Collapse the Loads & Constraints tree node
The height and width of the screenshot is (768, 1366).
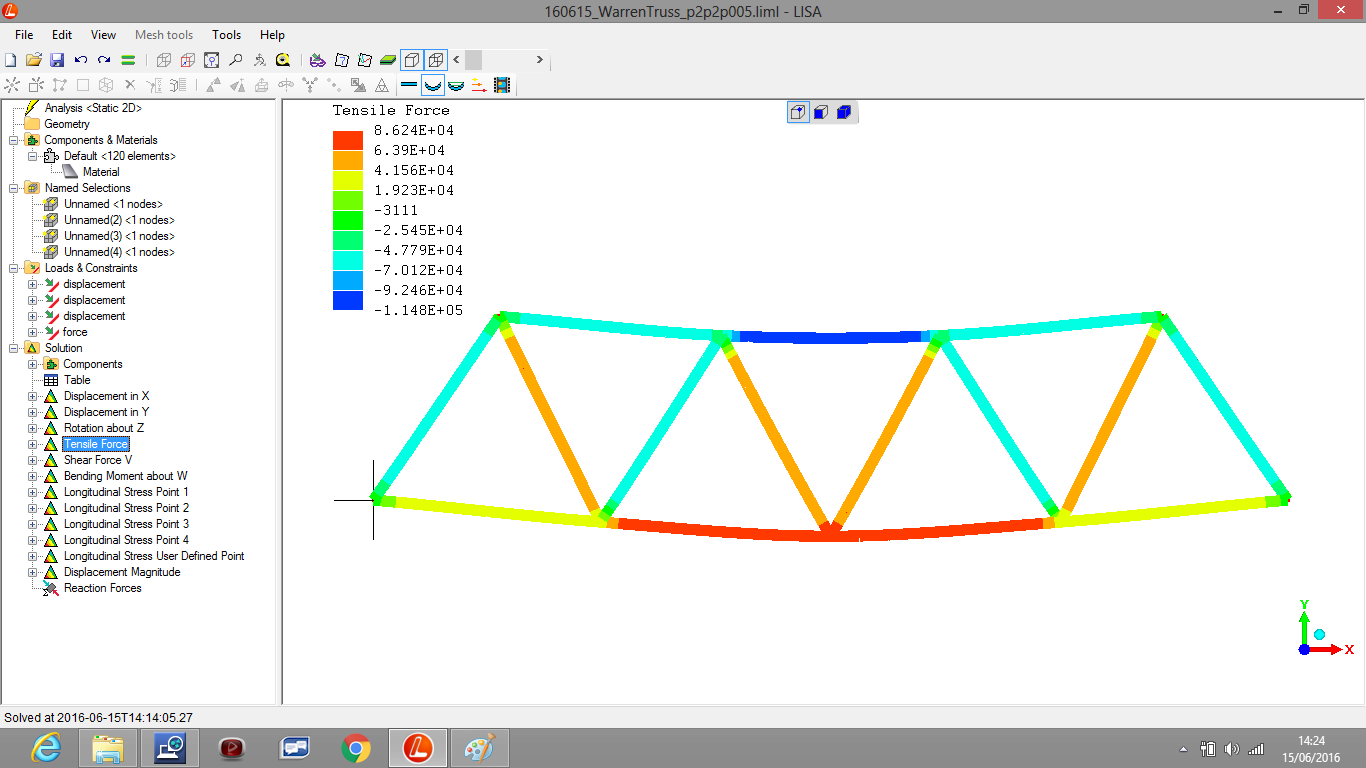pyautogui.click(x=13, y=268)
